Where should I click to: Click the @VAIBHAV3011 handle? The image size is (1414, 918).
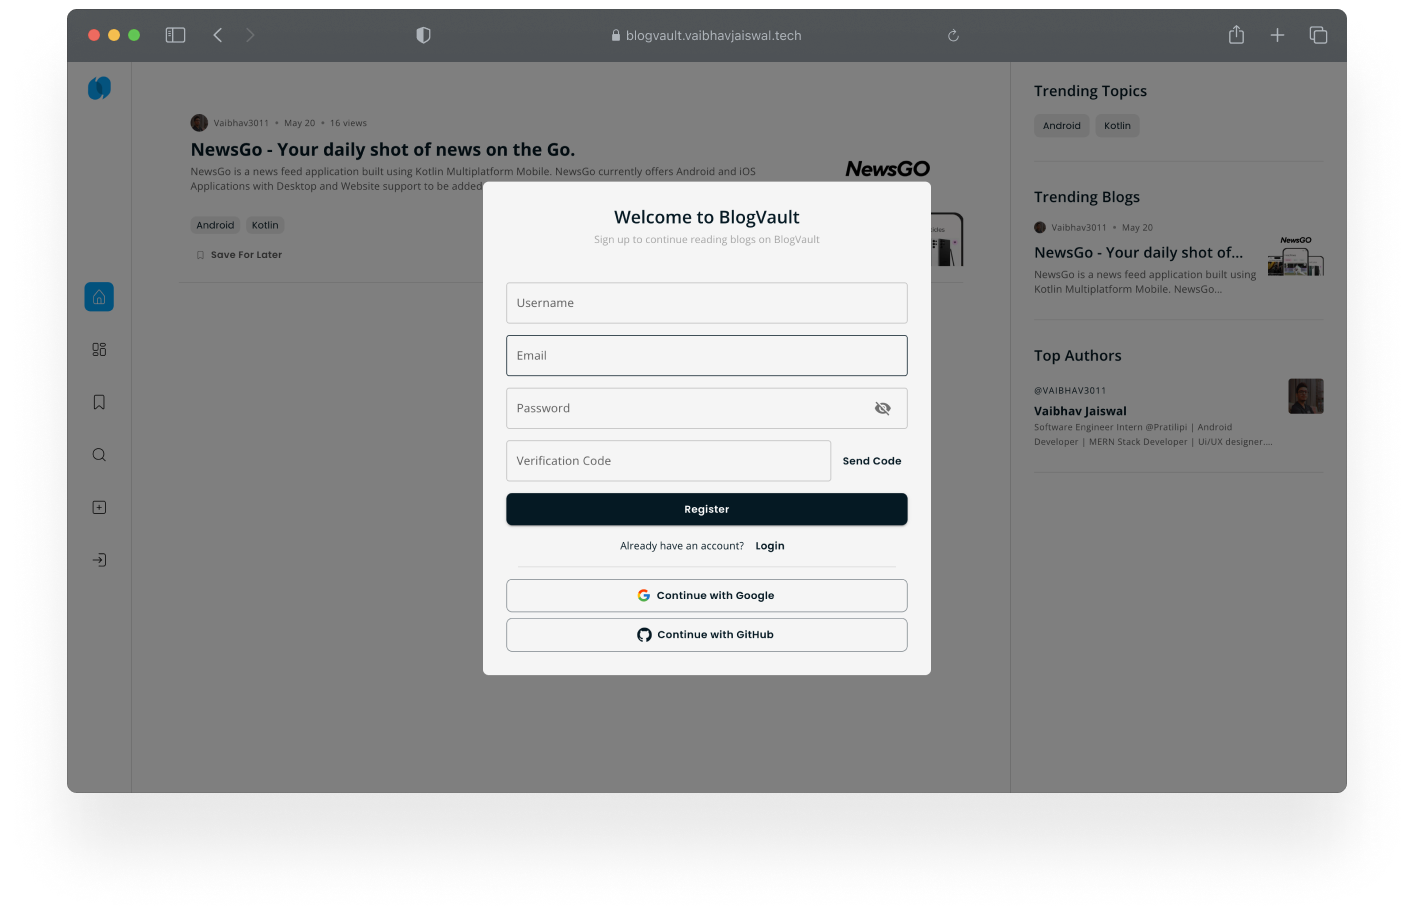(x=1070, y=391)
